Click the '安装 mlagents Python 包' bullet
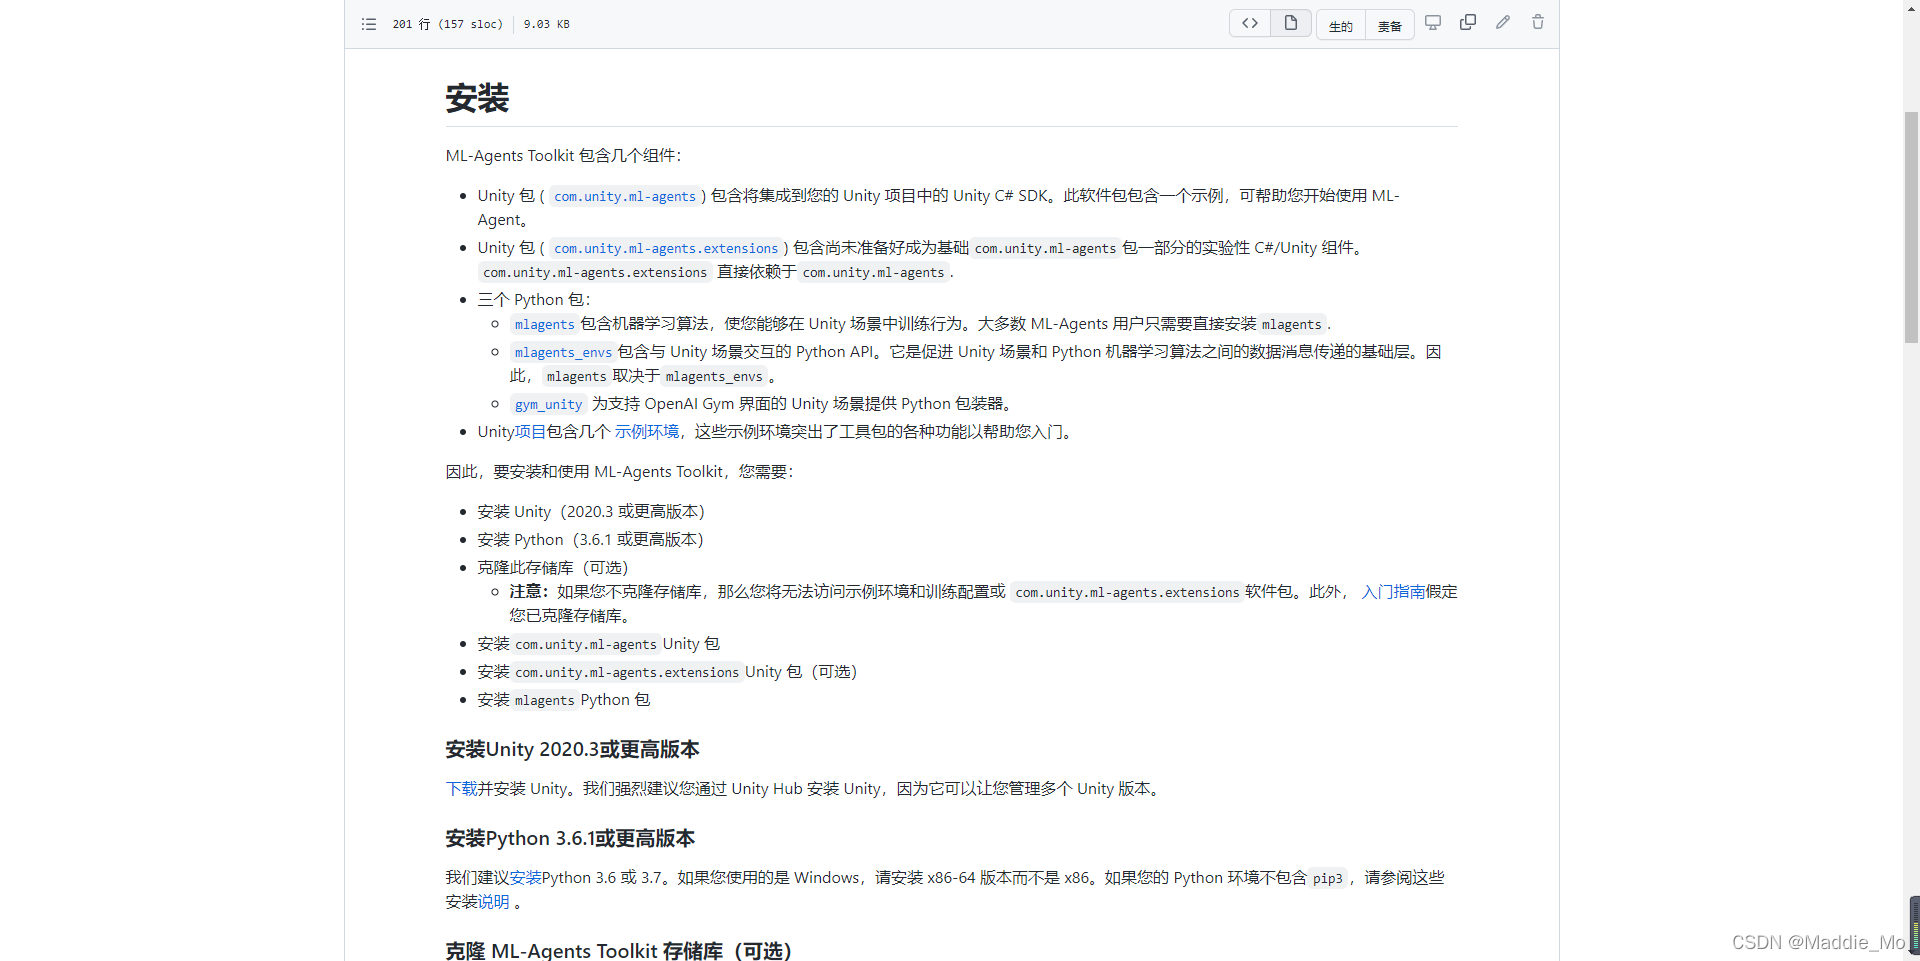 pos(564,700)
